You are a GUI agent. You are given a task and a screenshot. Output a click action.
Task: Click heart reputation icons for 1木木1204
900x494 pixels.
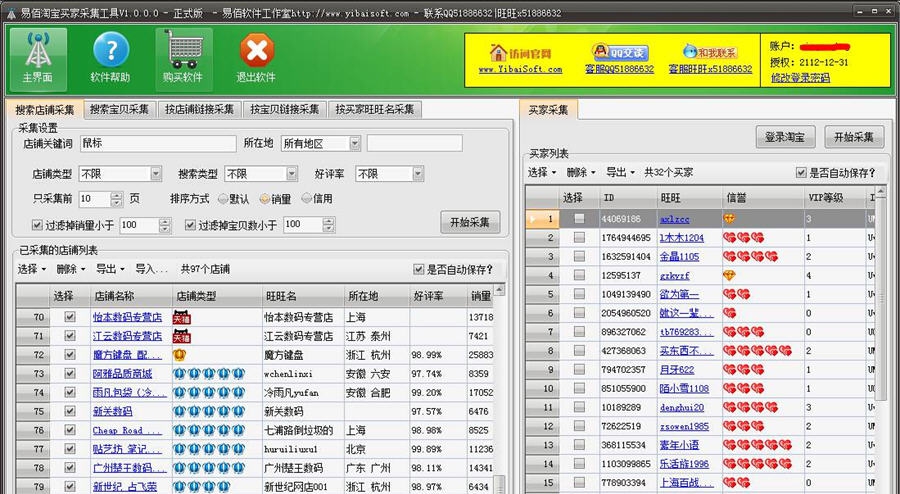coord(743,238)
